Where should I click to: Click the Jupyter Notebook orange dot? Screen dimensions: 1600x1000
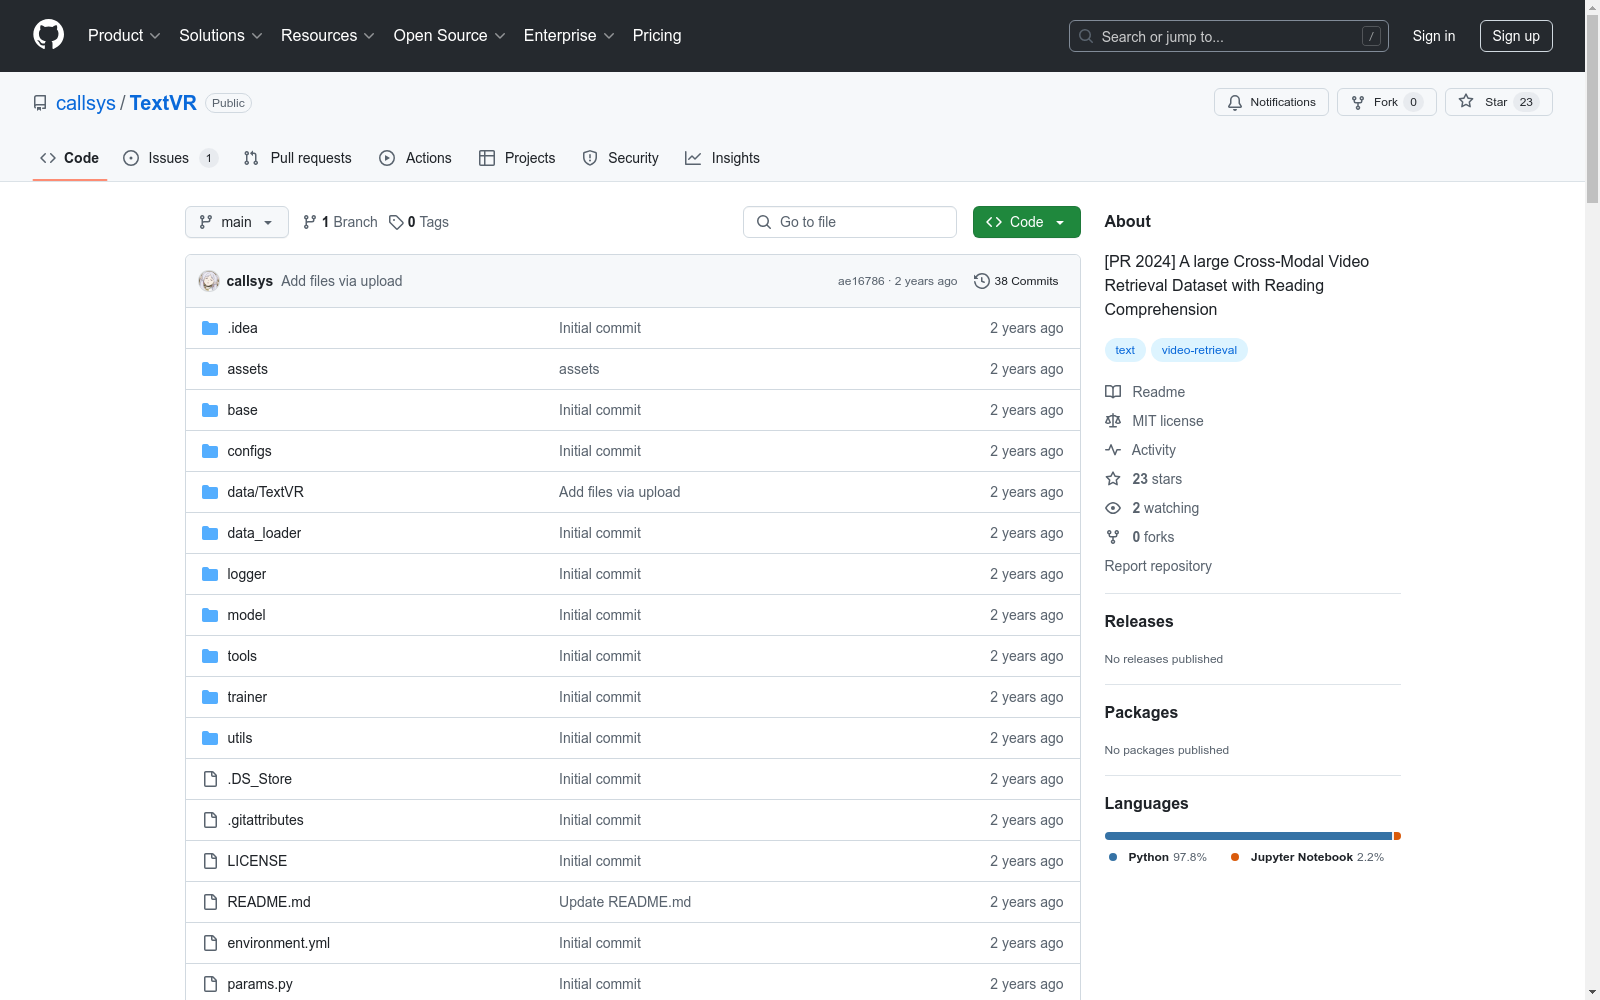[x=1235, y=857]
